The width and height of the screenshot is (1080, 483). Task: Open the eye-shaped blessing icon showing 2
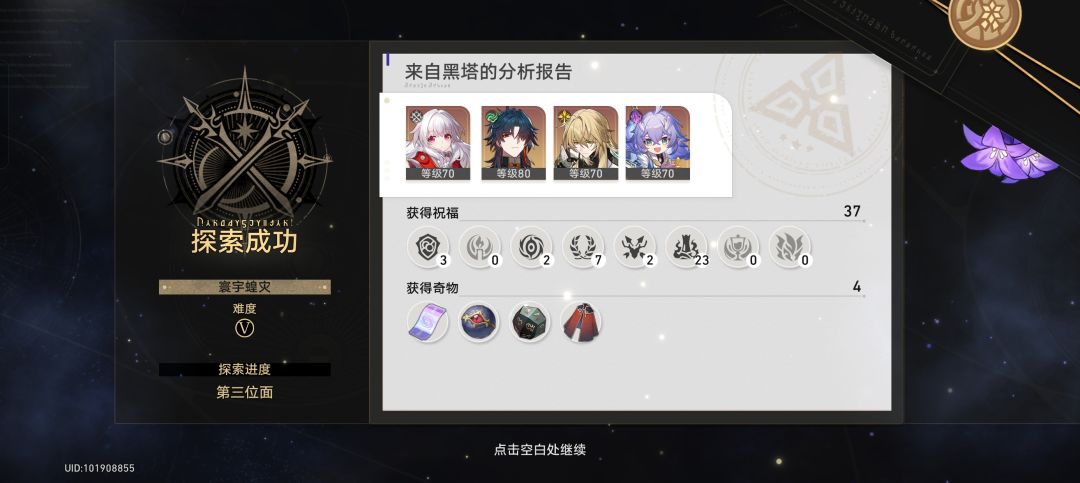click(x=531, y=247)
